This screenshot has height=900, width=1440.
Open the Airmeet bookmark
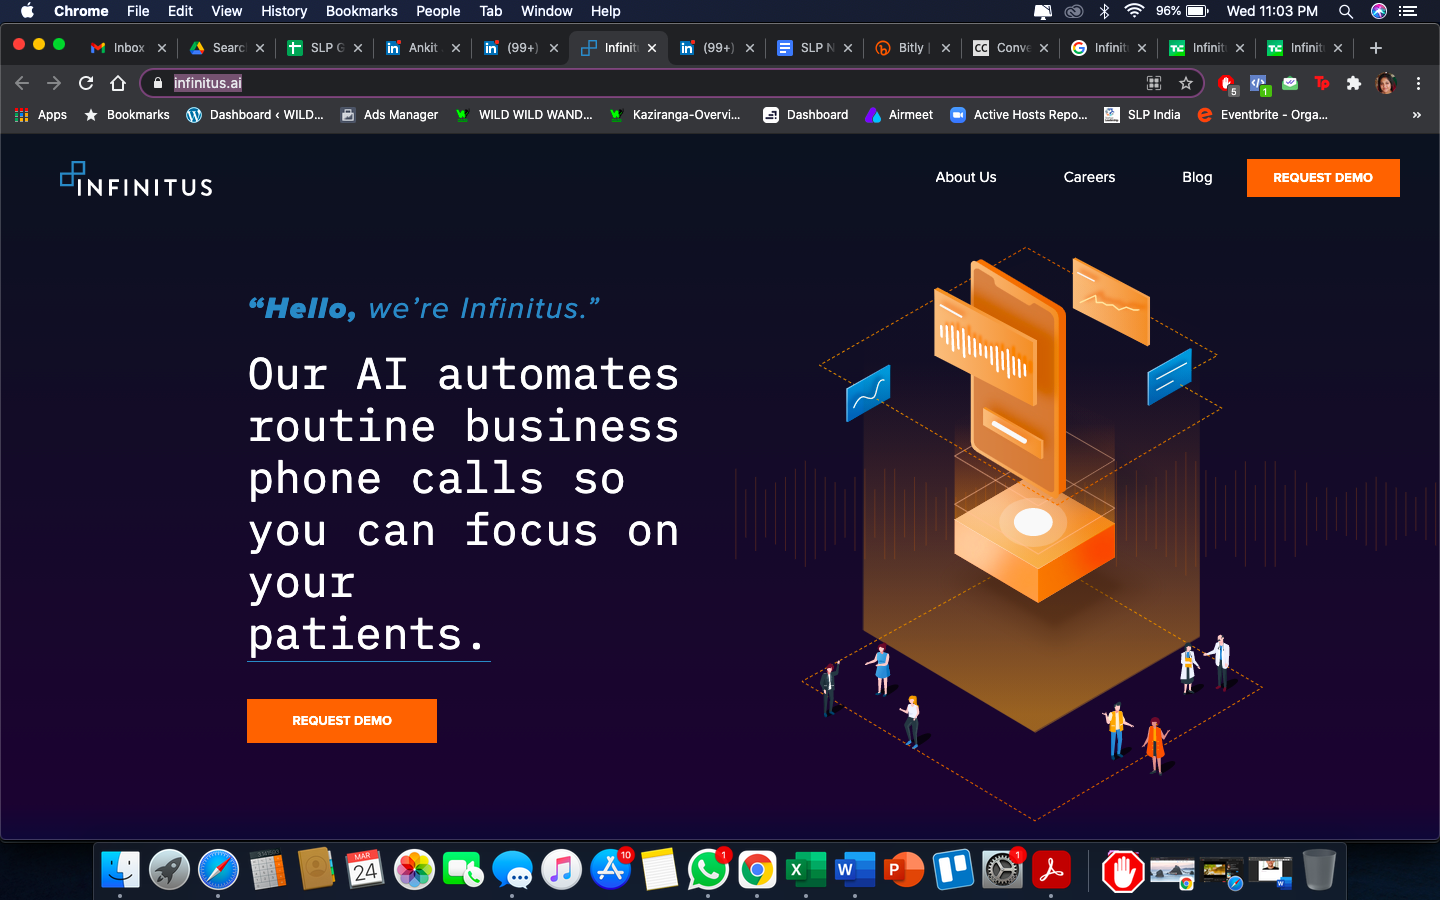click(900, 115)
